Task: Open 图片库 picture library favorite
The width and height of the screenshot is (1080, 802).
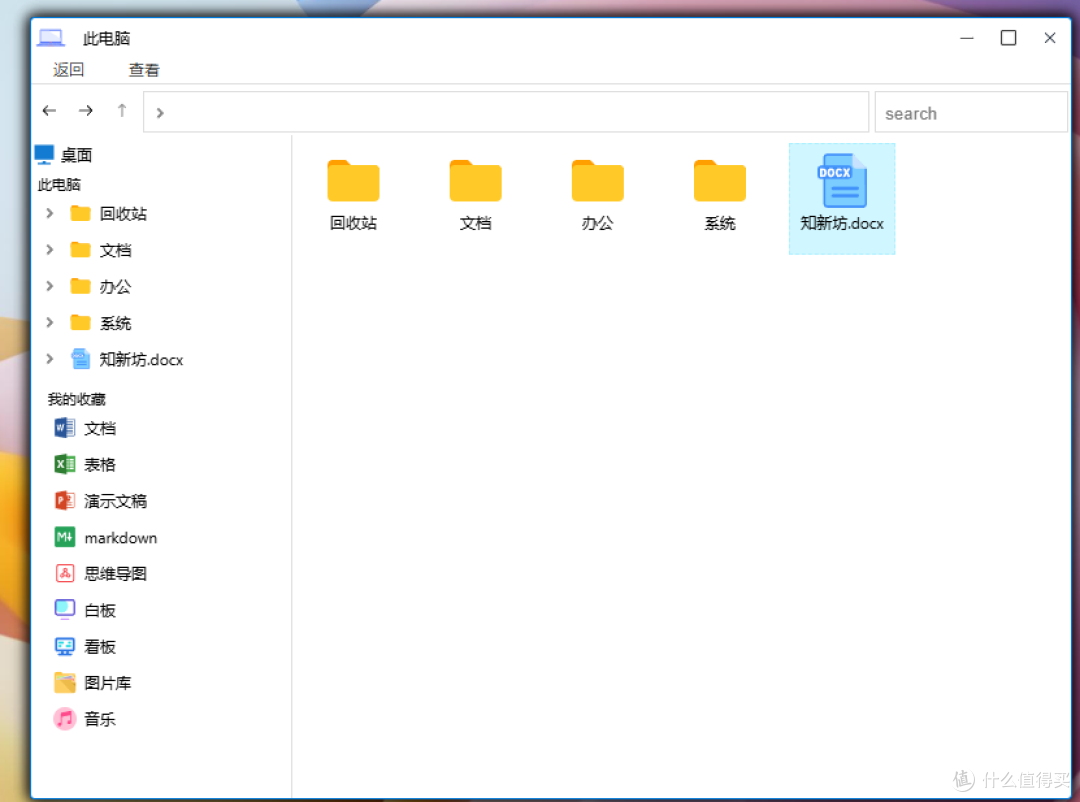Action: click(x=93, y=683)
